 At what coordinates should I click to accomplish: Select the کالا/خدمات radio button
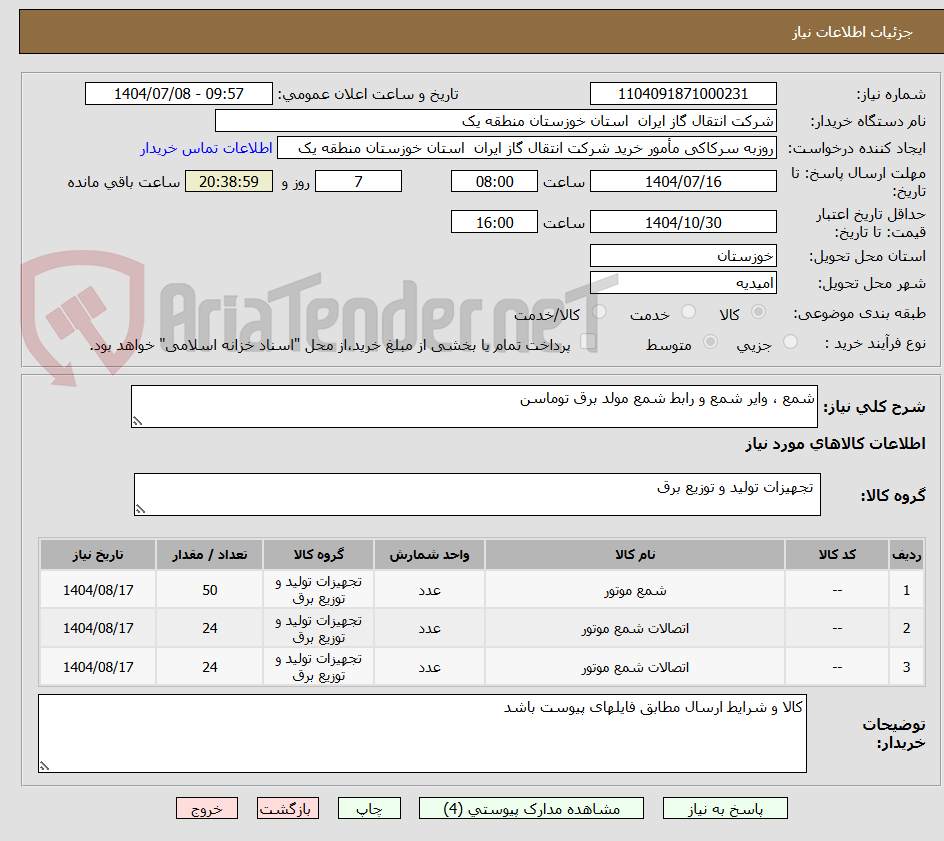click(599, 312)
